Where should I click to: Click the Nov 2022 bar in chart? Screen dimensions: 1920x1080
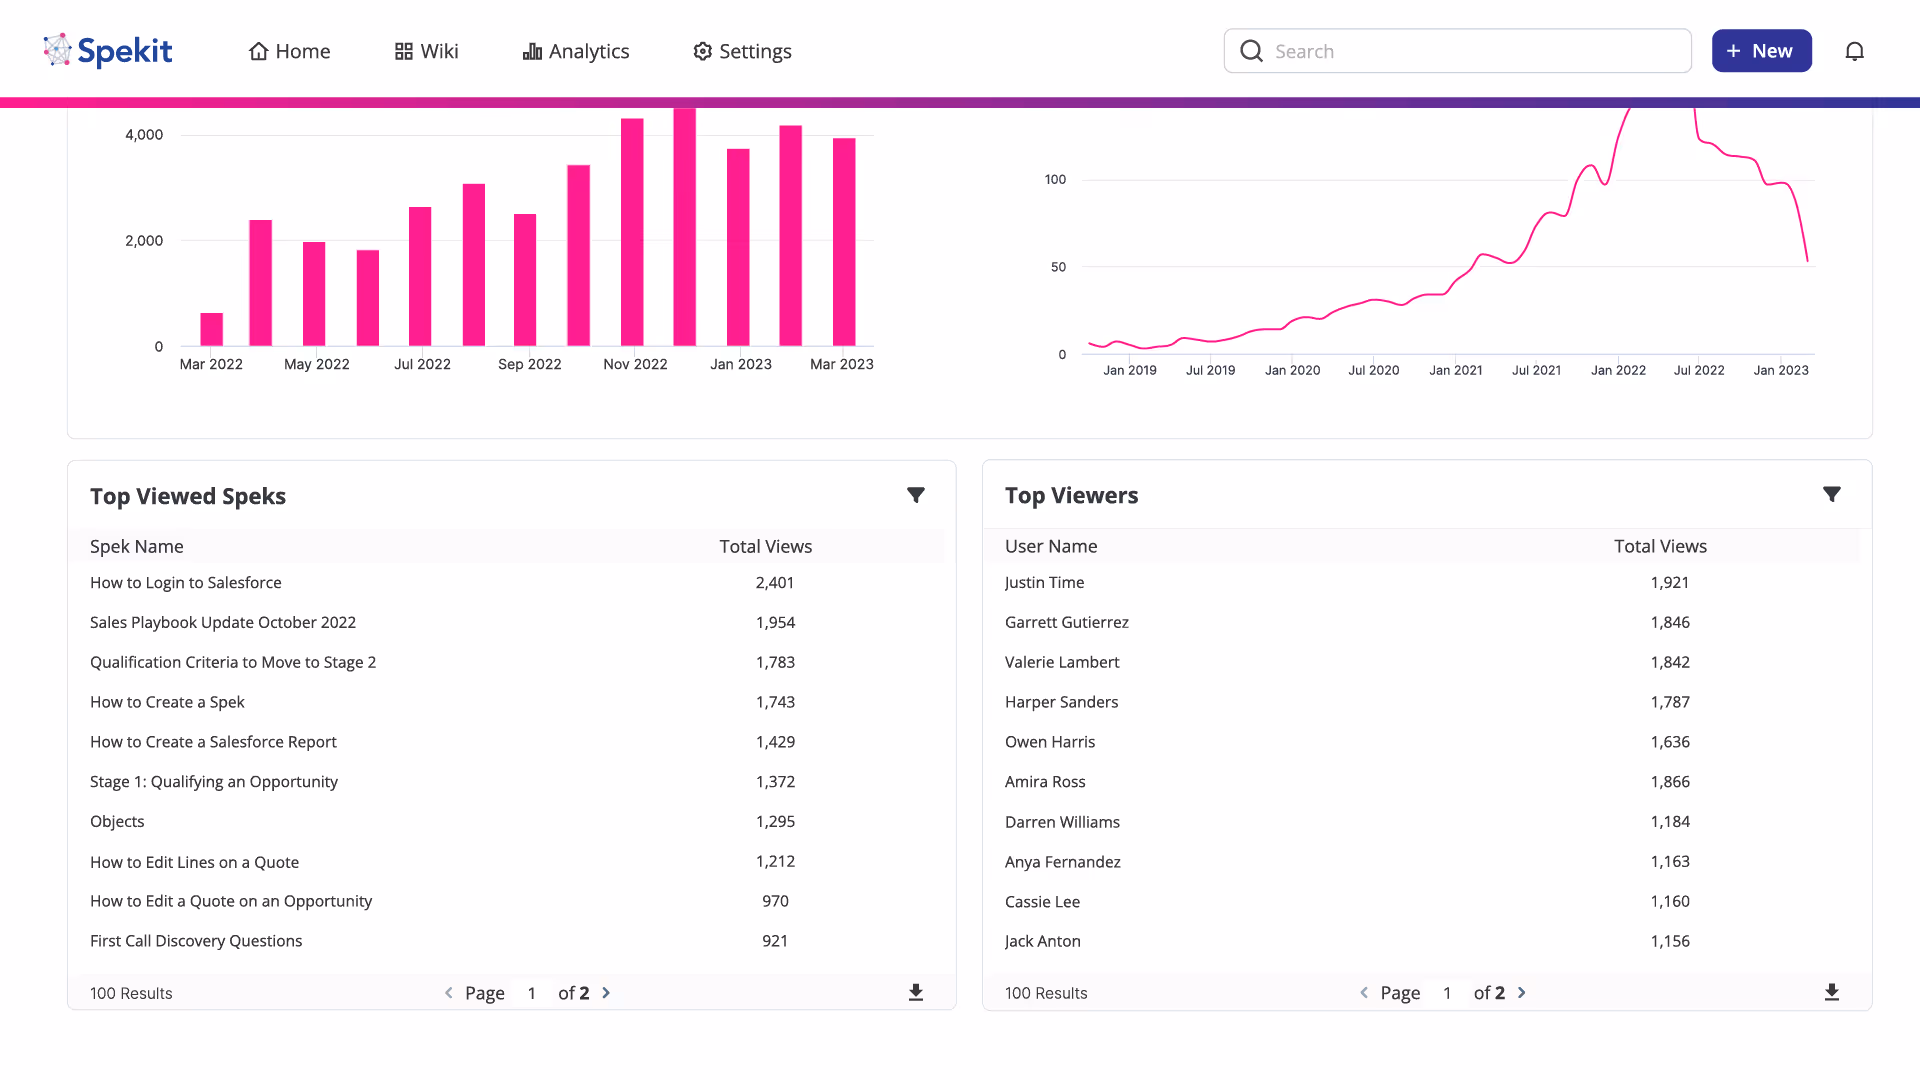coord(632,232)
